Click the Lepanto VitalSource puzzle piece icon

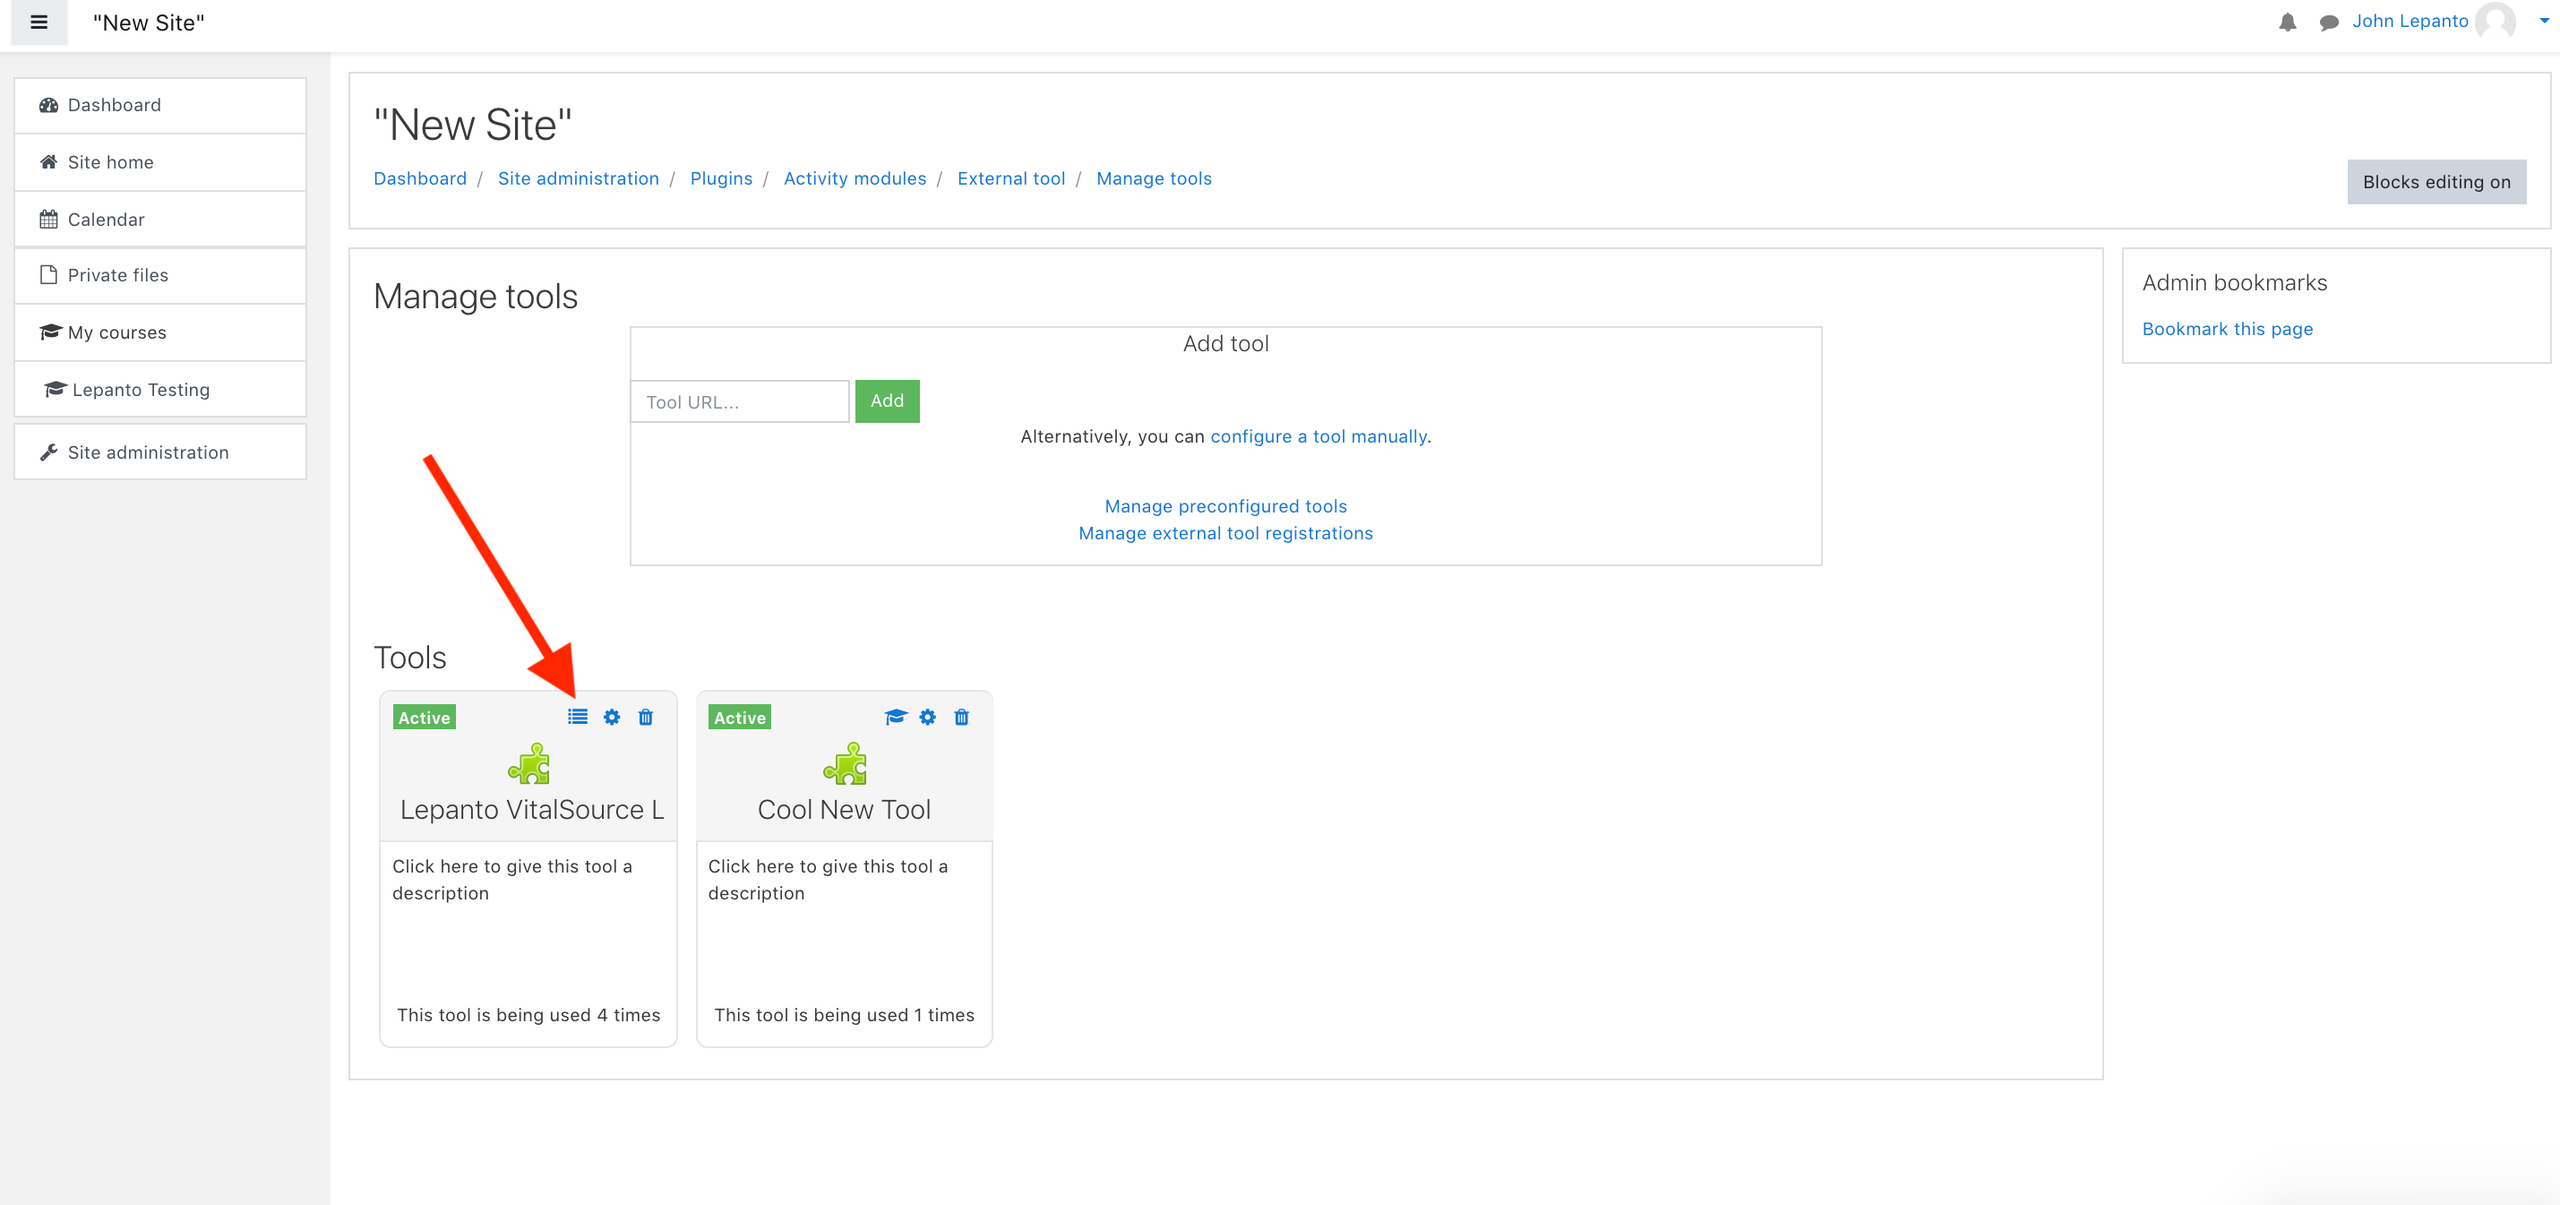529,764
